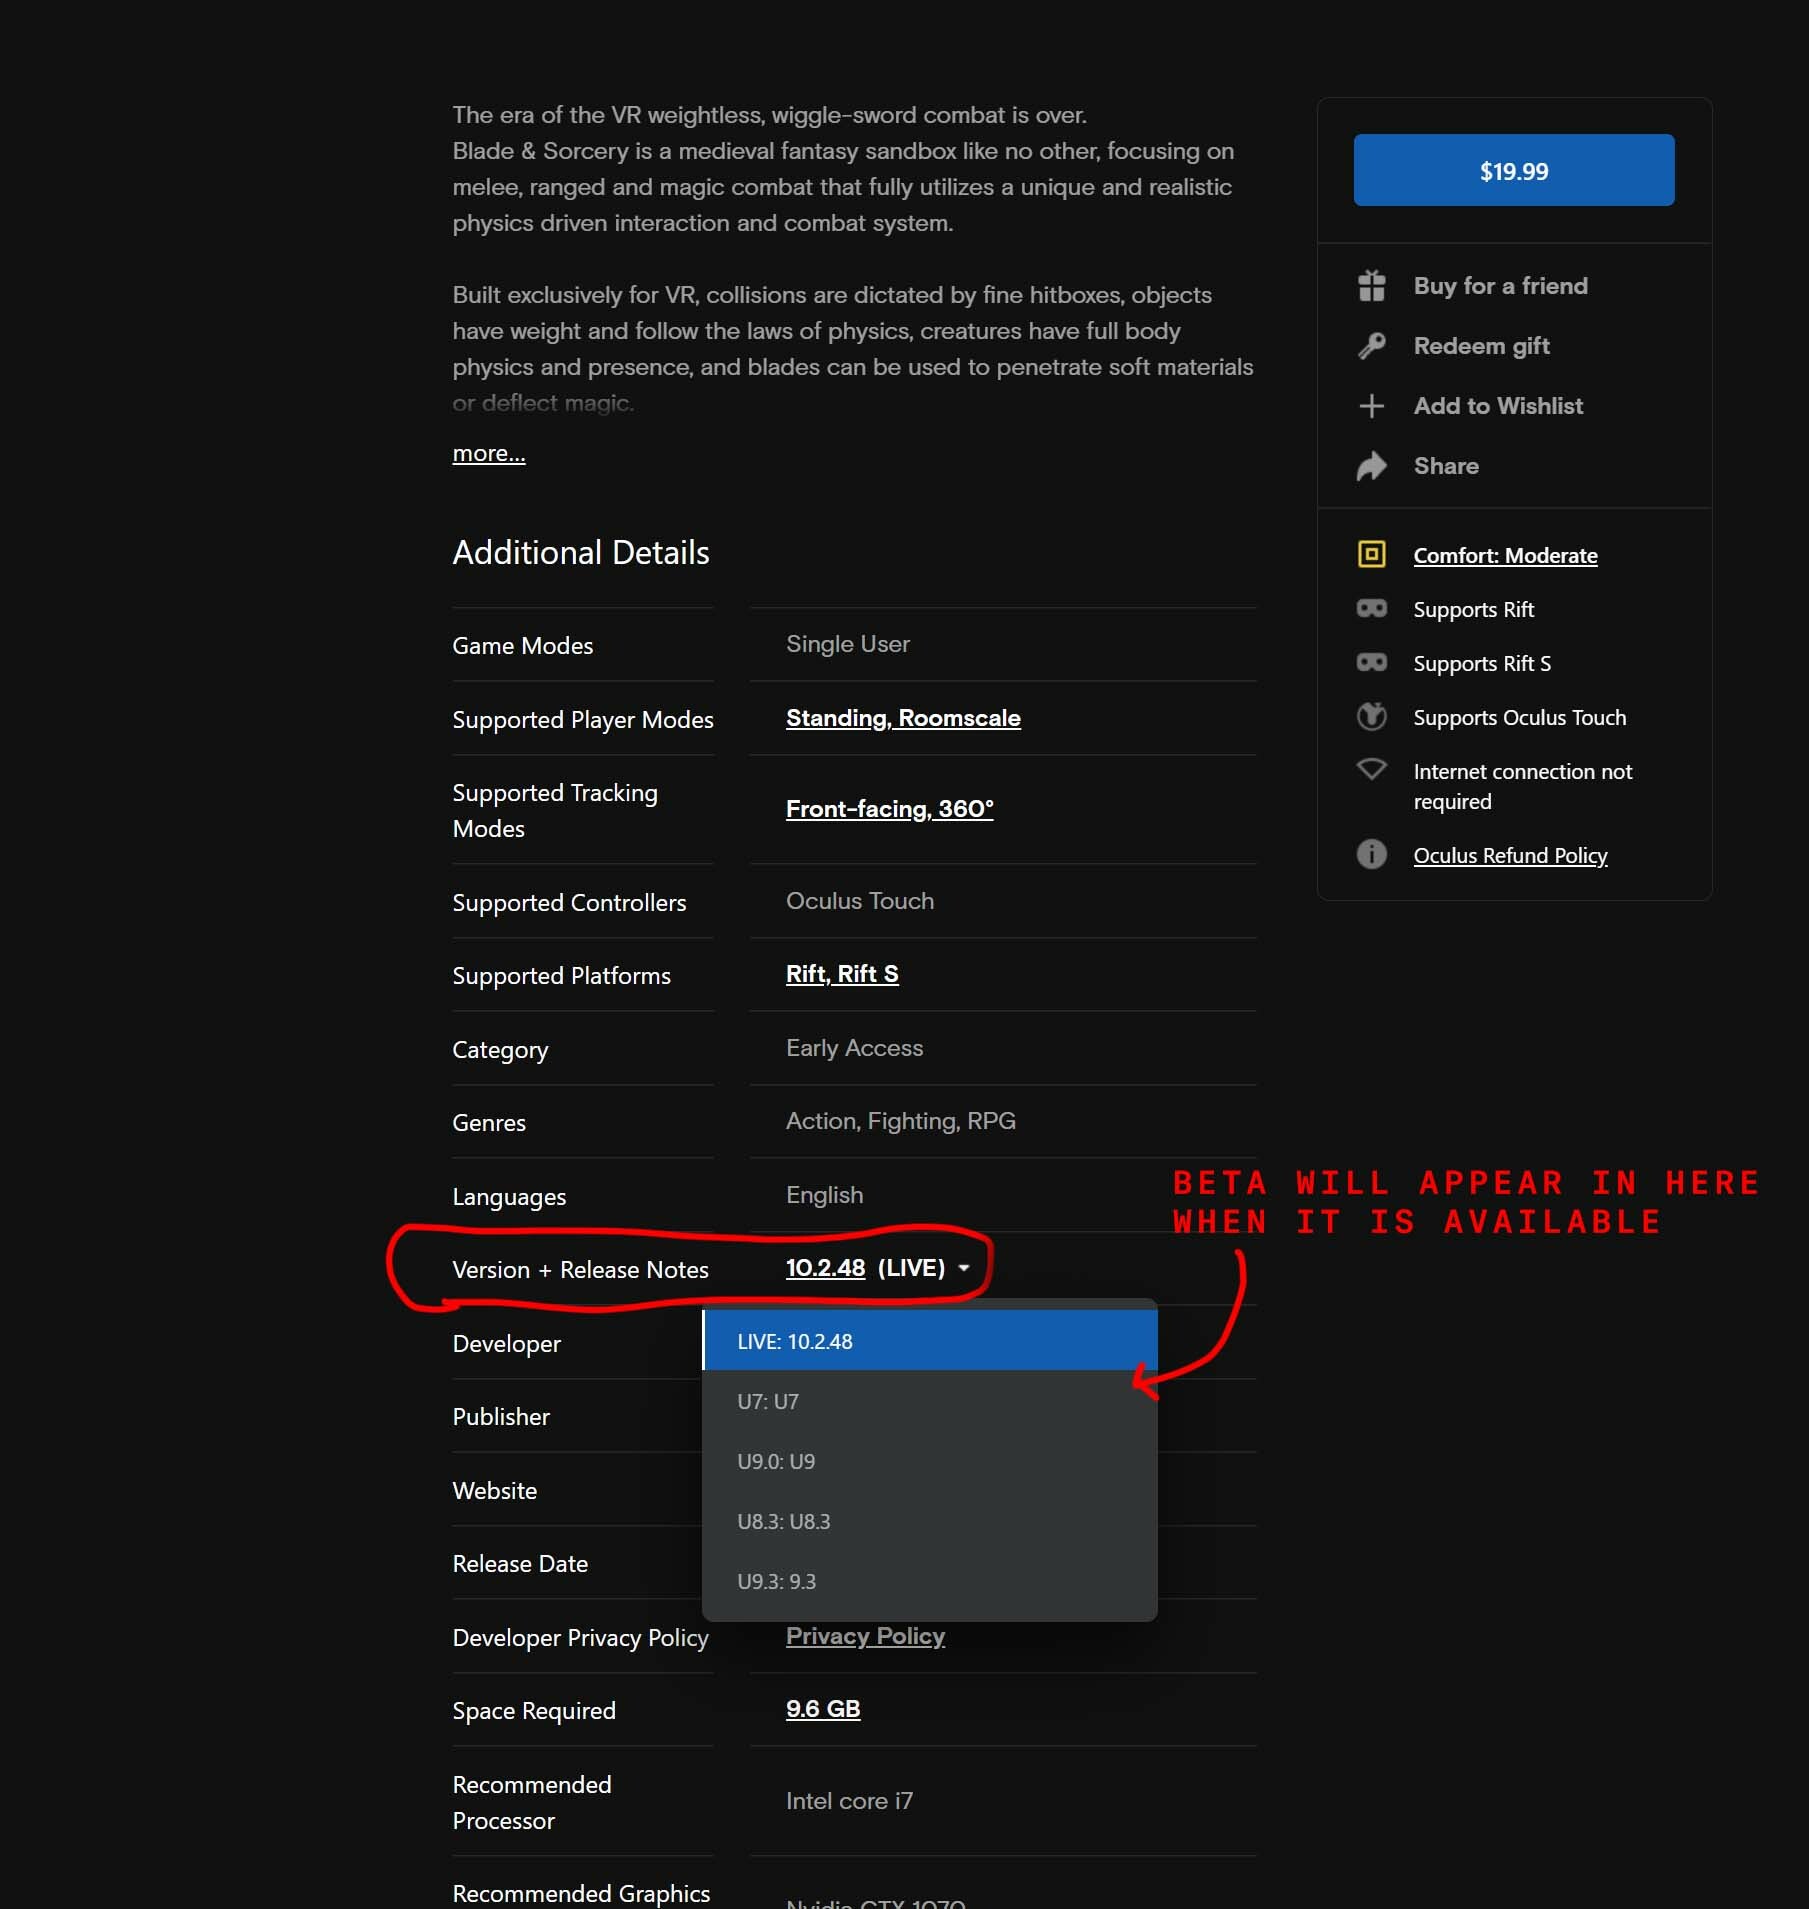Click the plus icon for wishlist
1809x1909 pixels.
click(1371, 406)
